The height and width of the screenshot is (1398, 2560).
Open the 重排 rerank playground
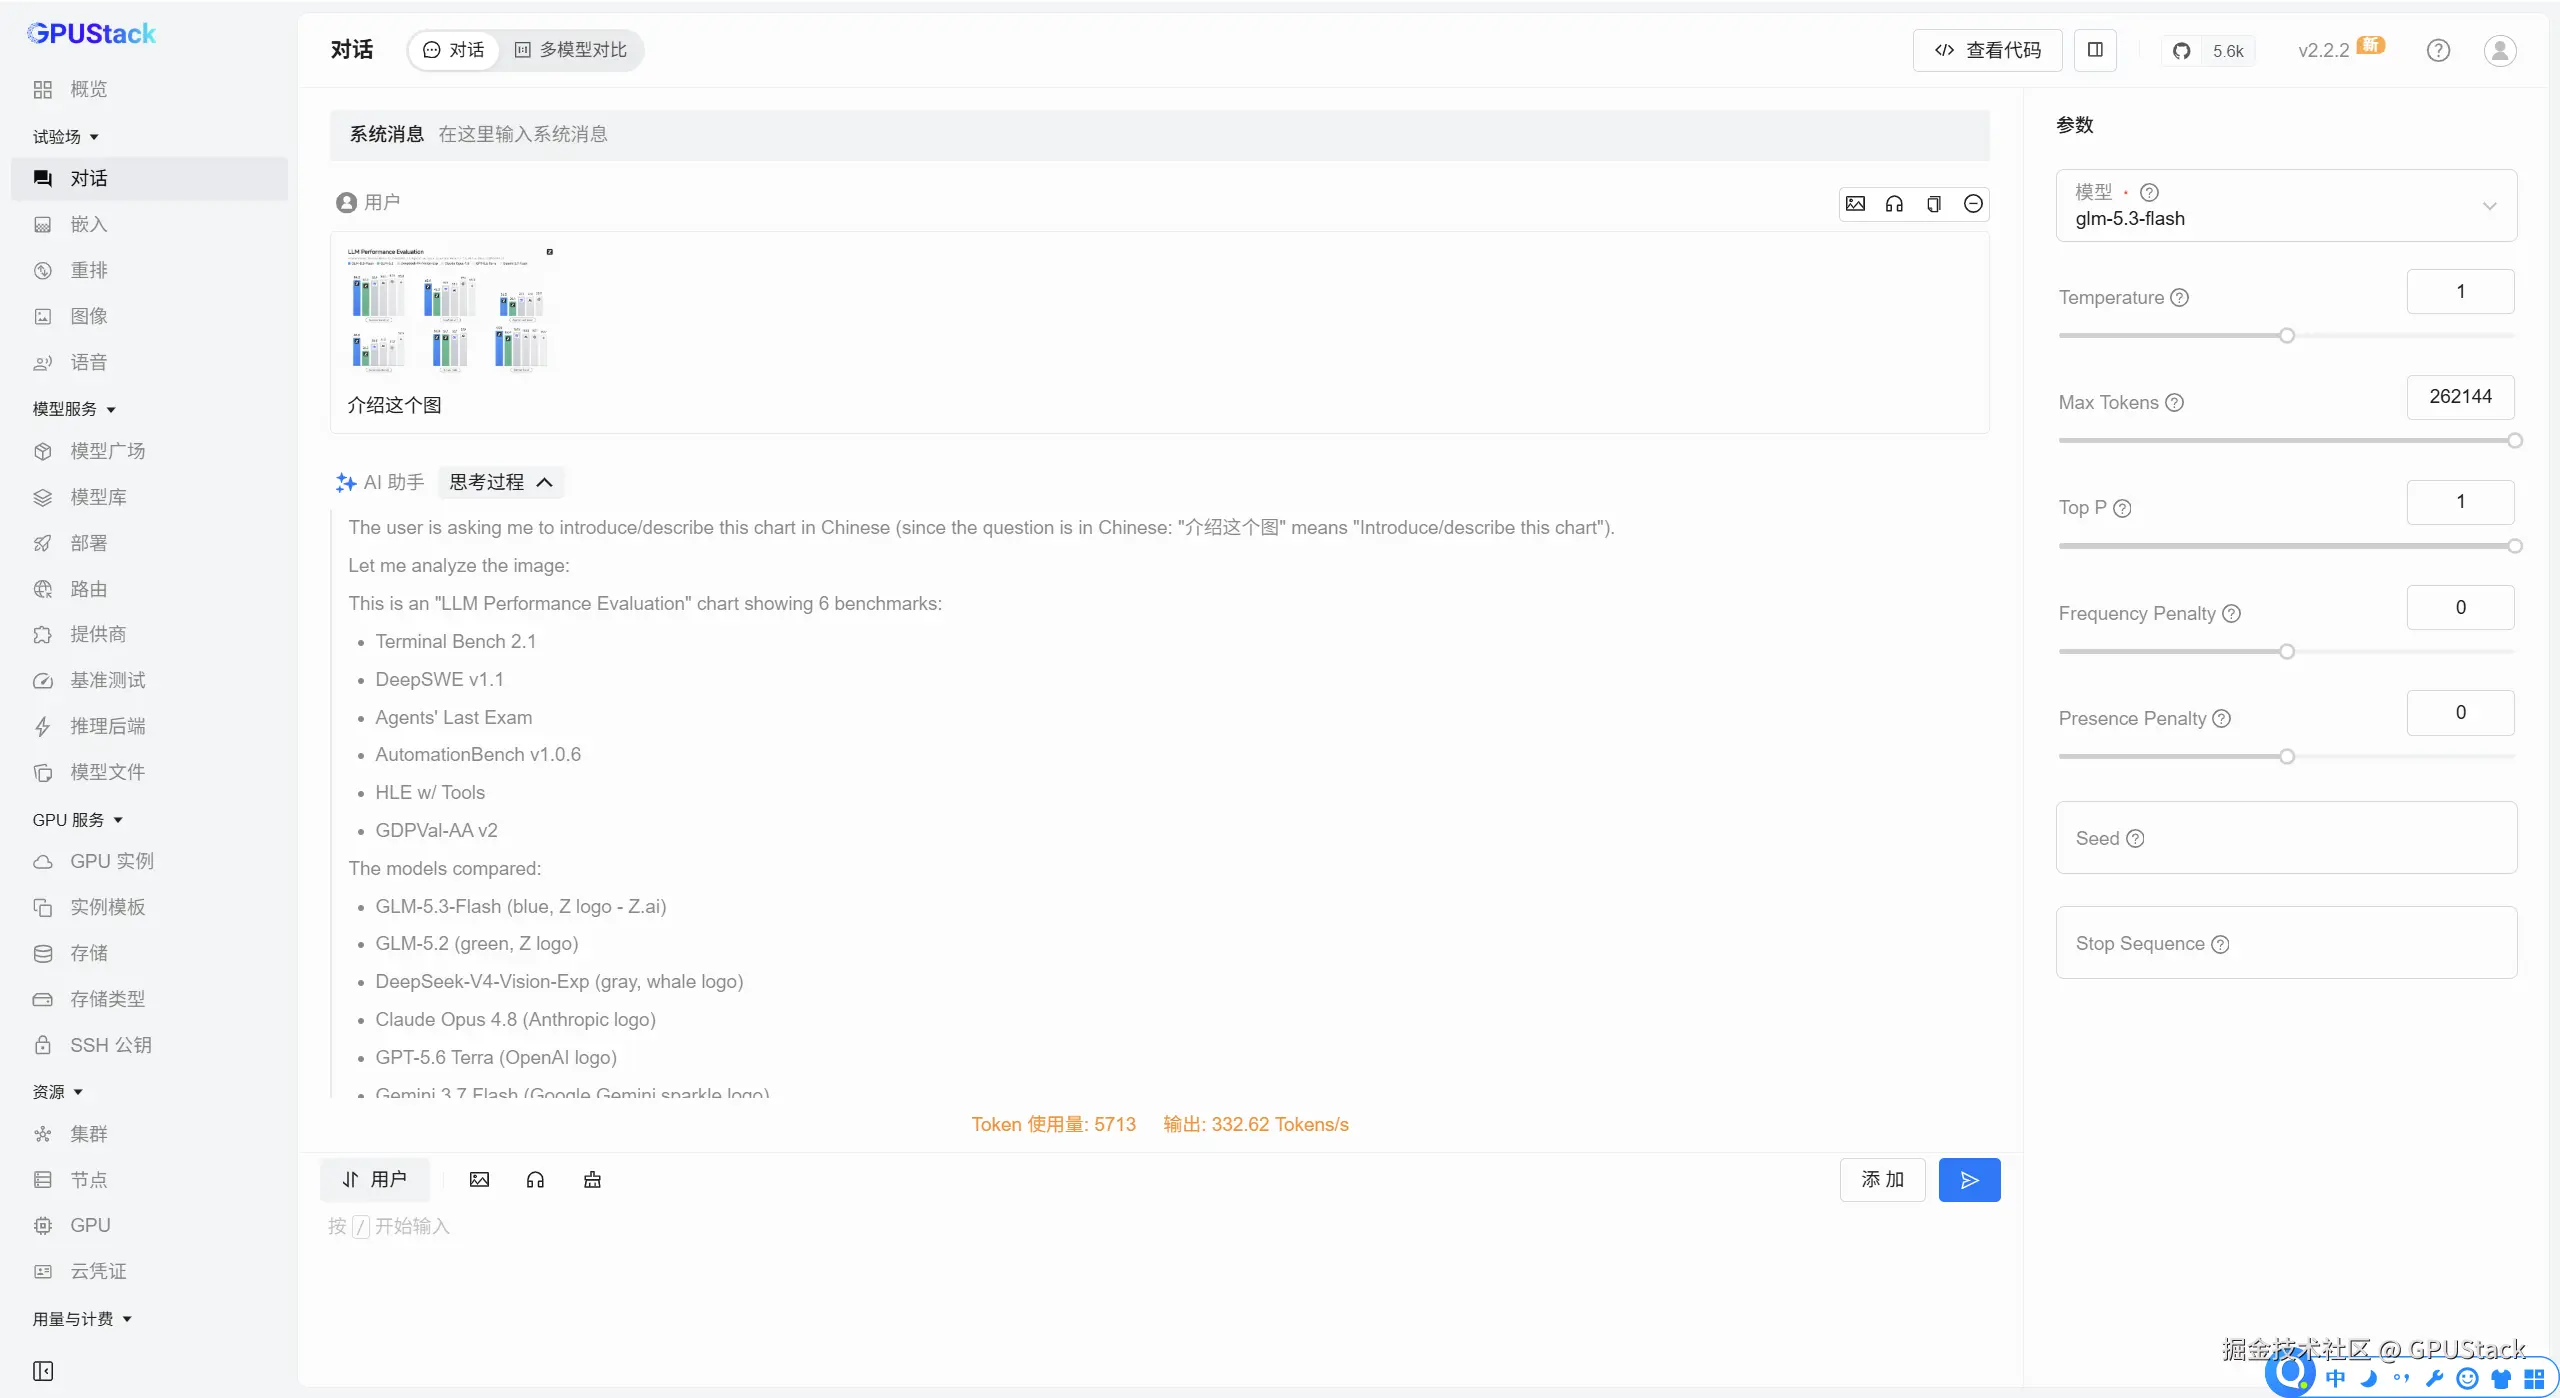[150, 271]
